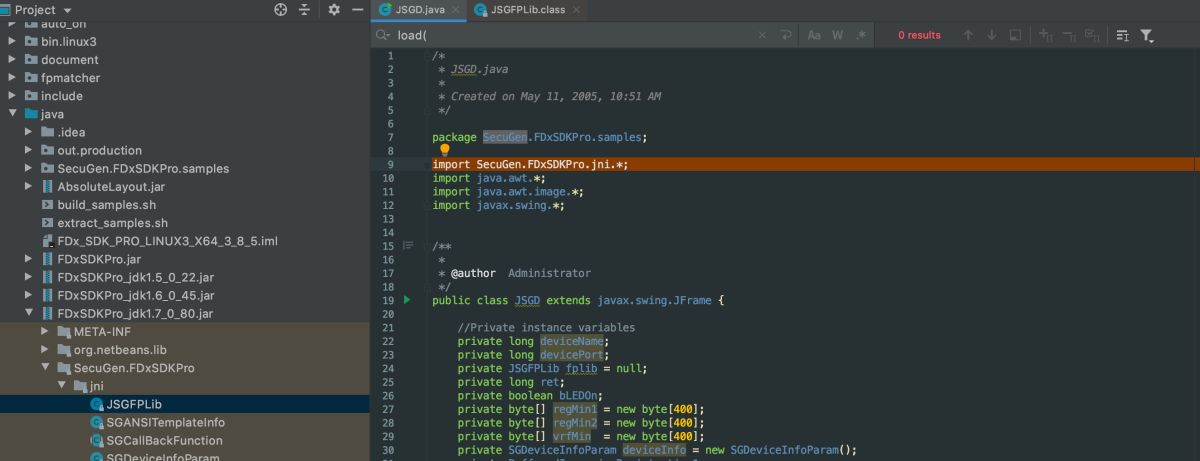Click fold toggle at line 1 comment
This screenshot has width=1200, height=461.
(427, 56)
